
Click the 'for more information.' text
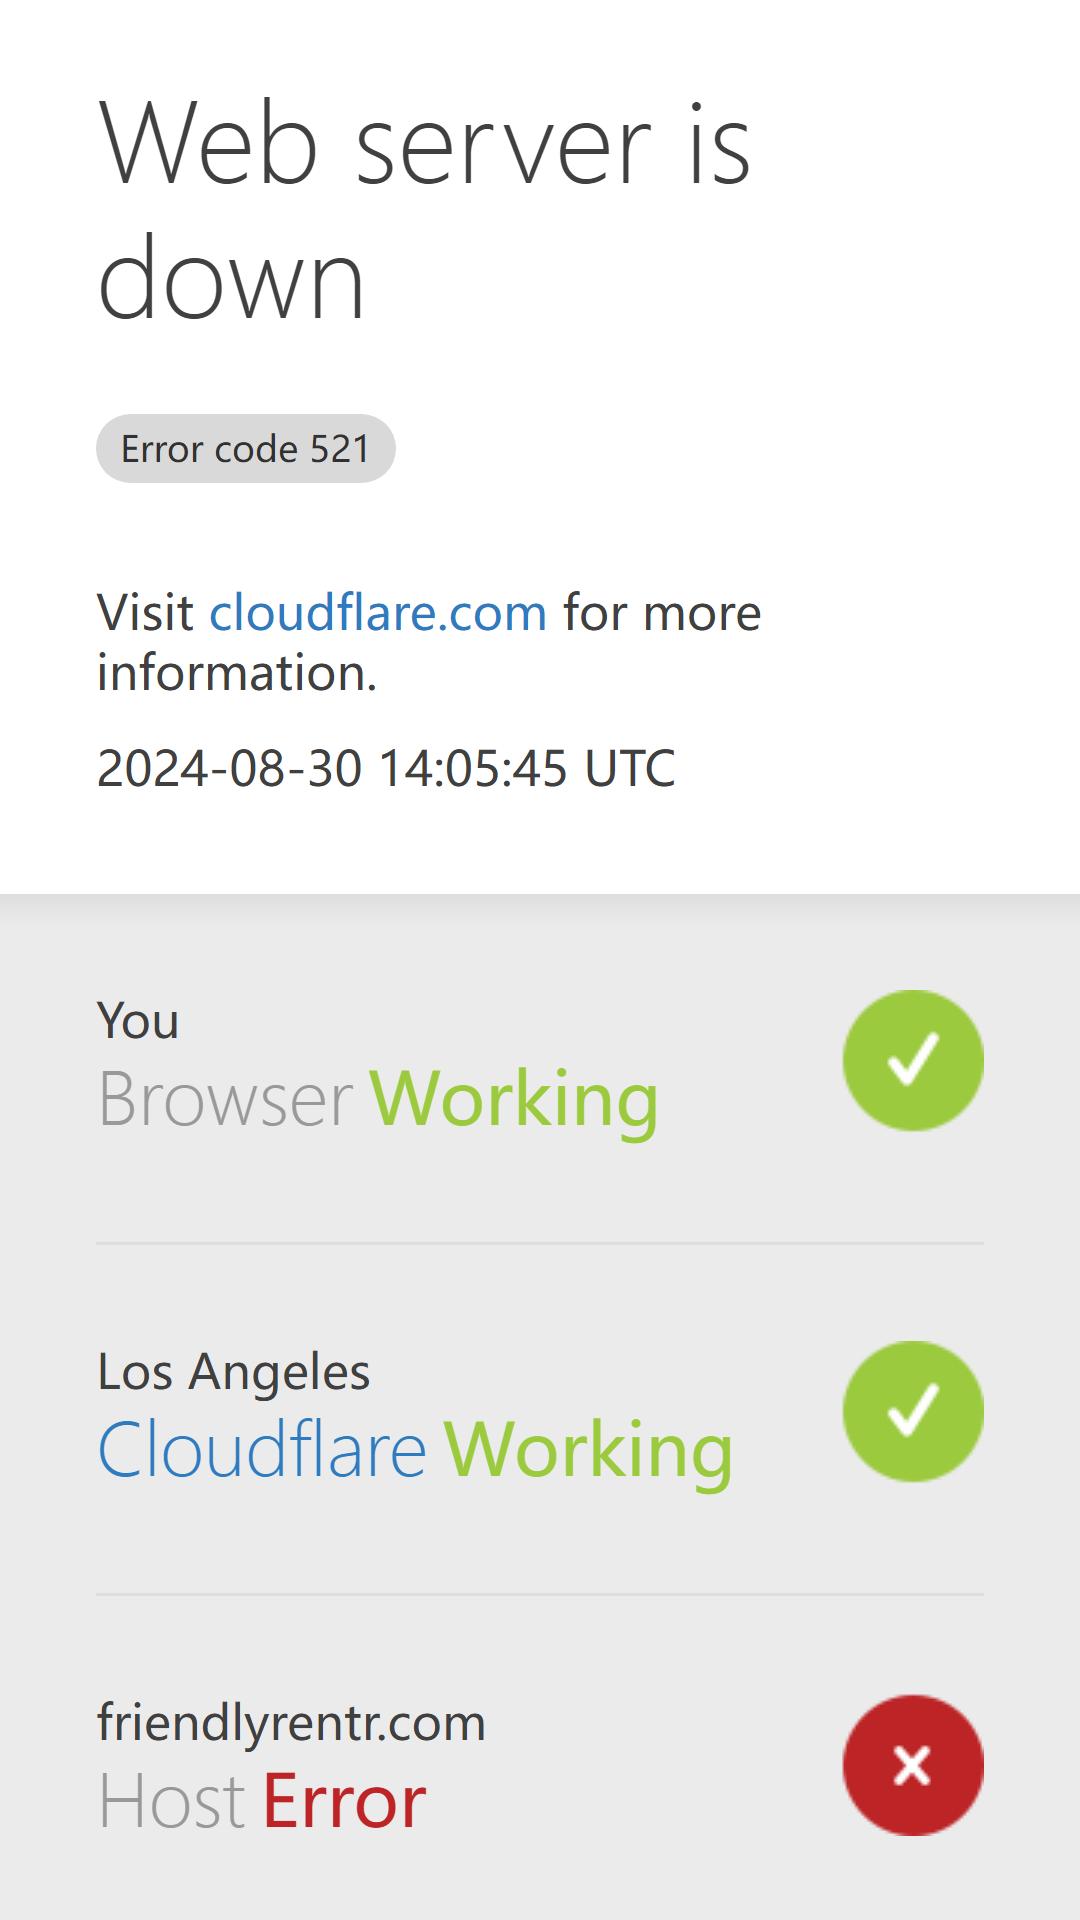[x=429, y=642]
